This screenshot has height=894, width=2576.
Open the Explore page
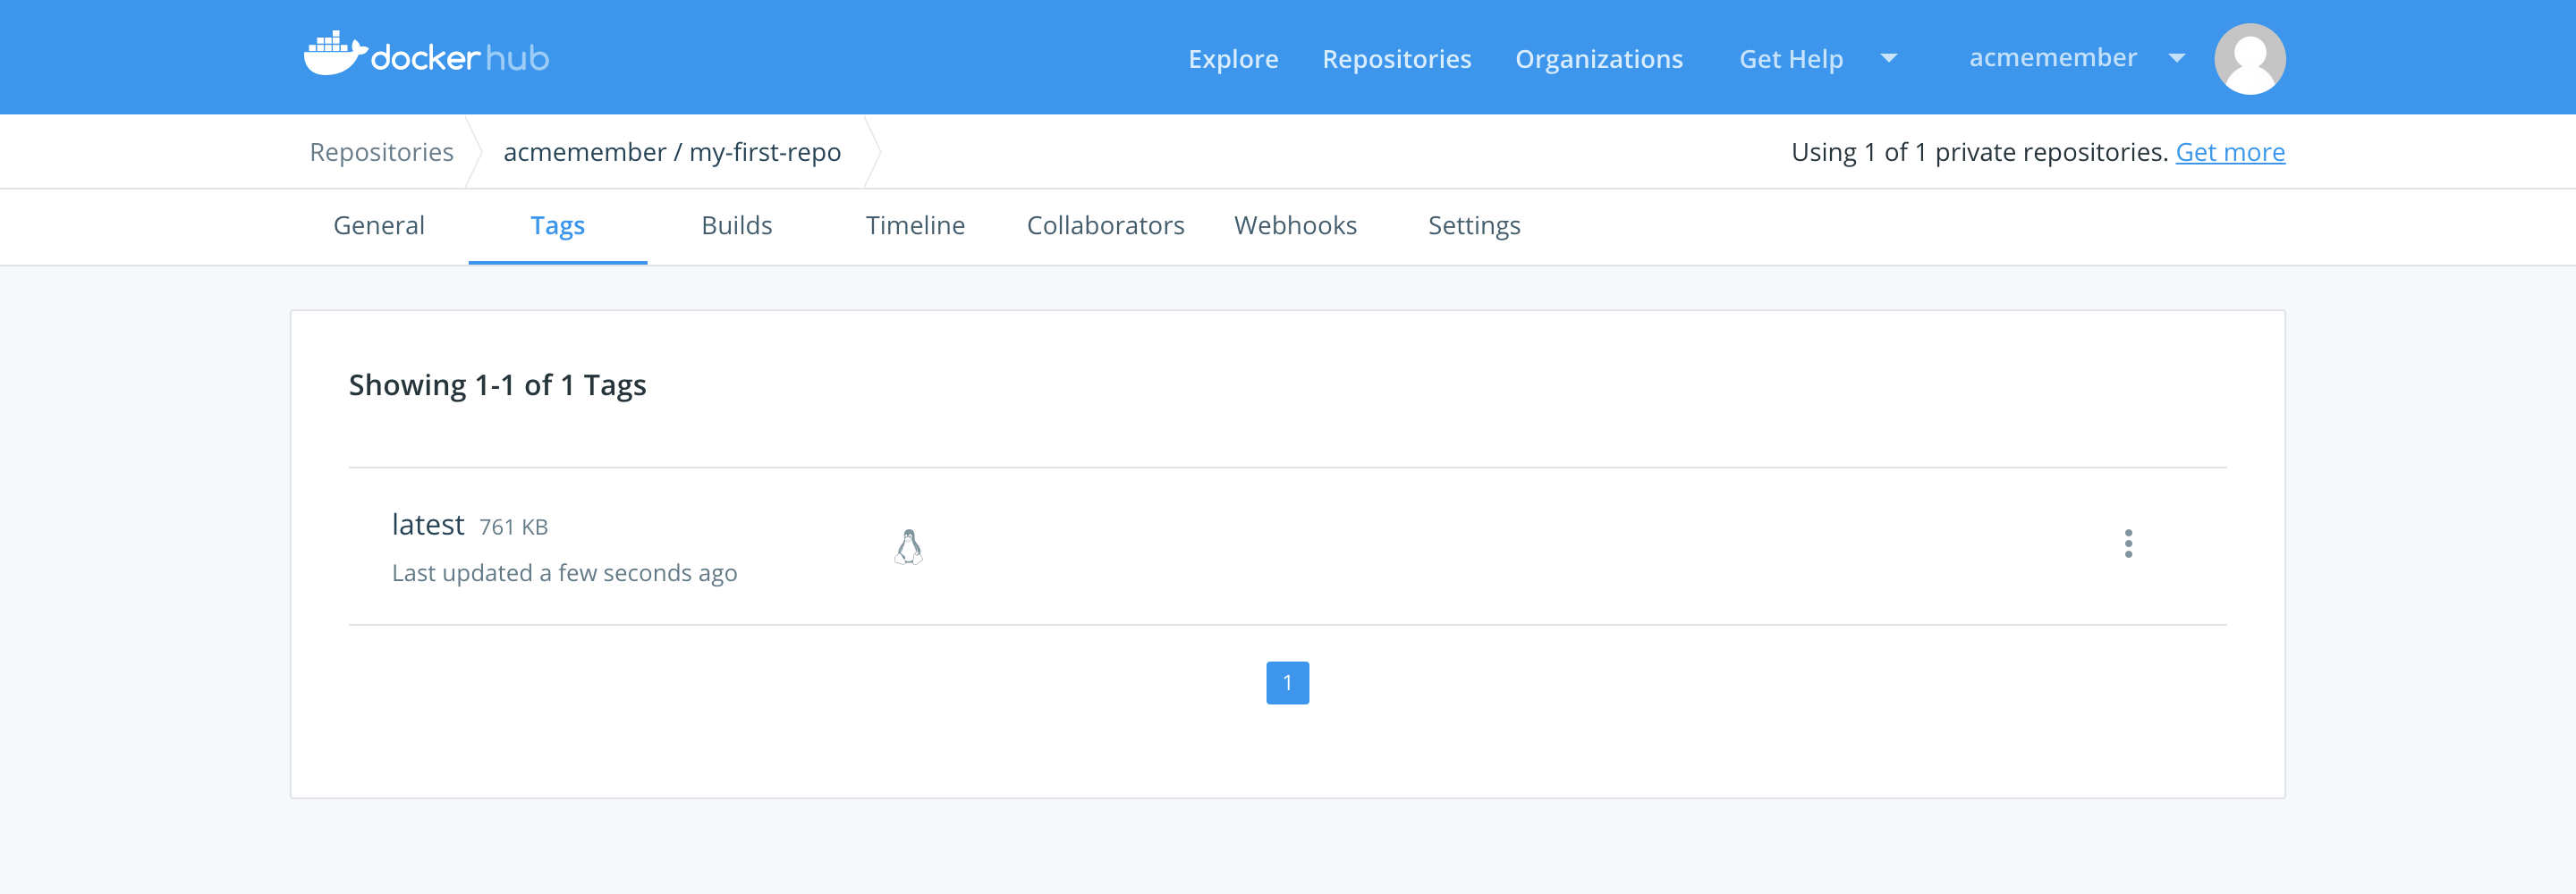click(1232, 59)
